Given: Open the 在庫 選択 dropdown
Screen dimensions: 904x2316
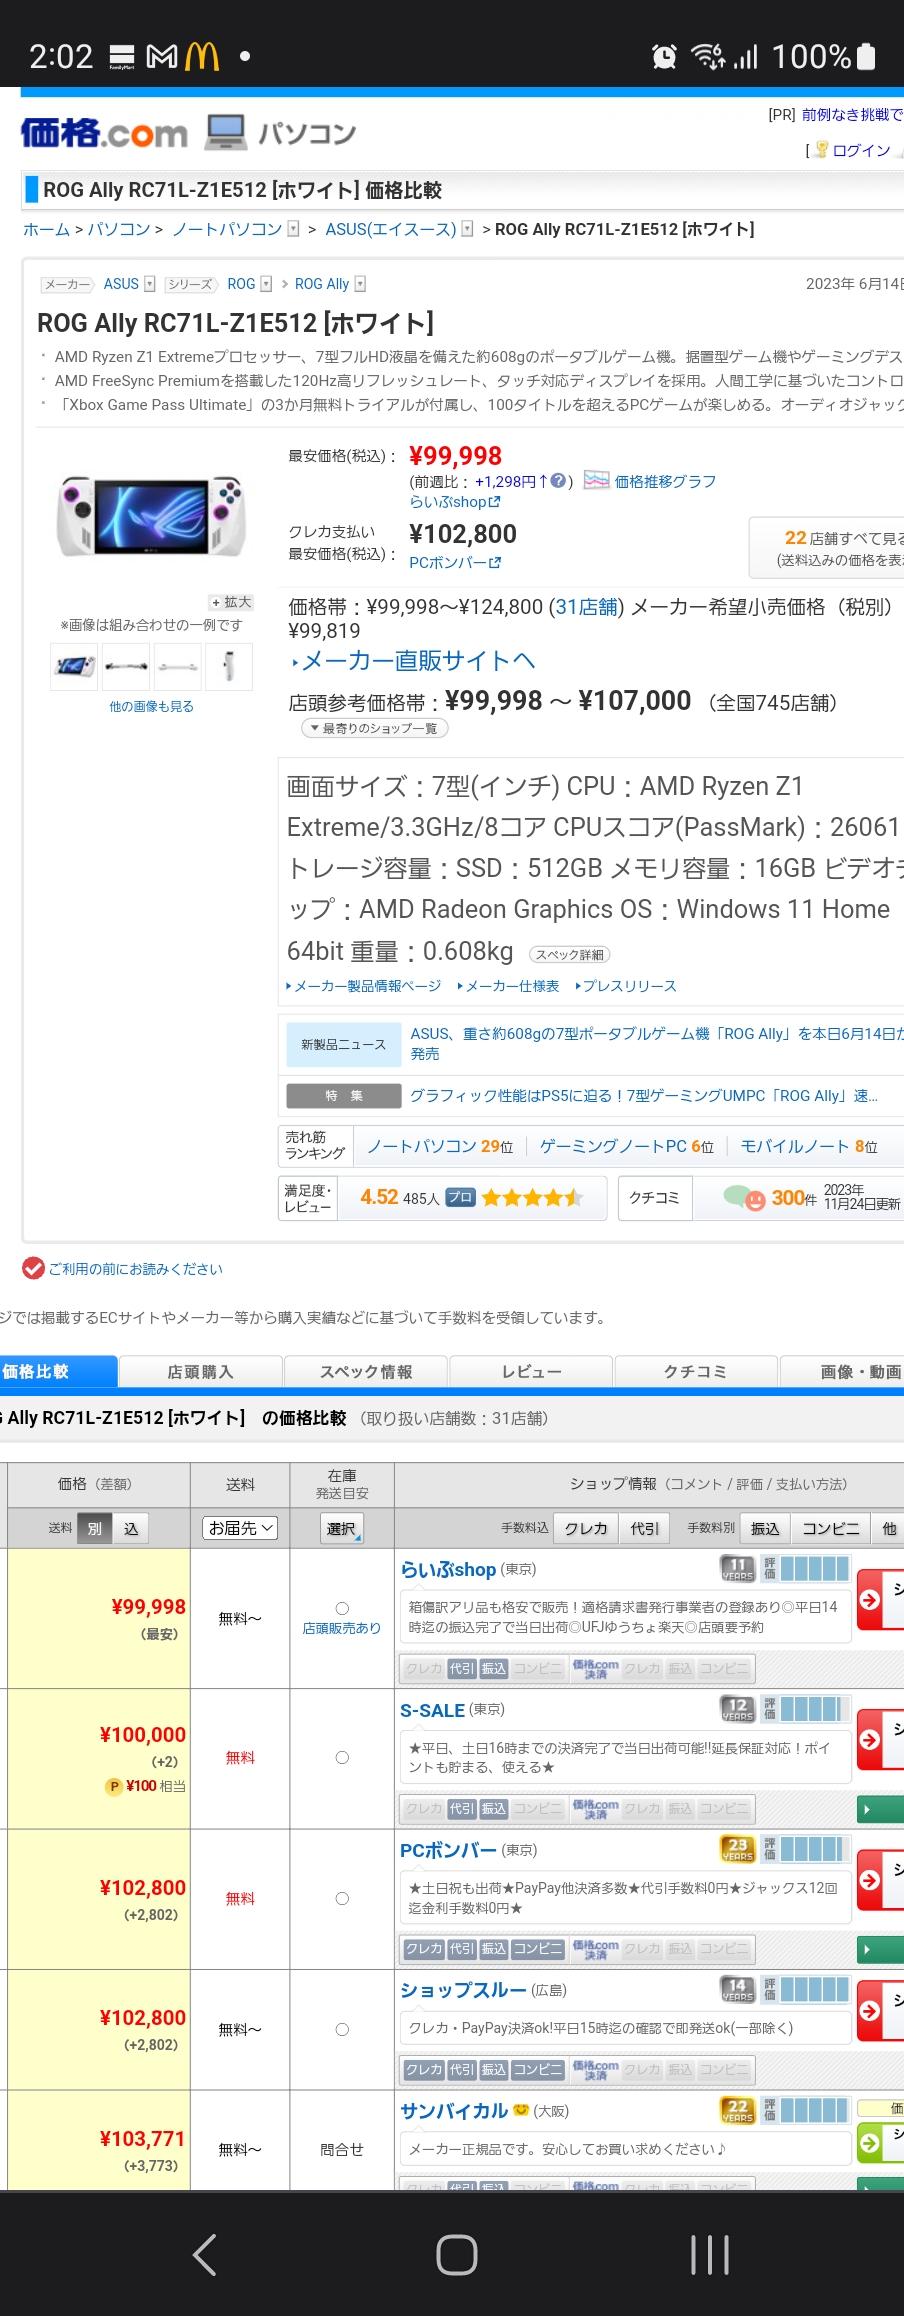Looking at the screenshot, I should pyautogui.click(x=342, y=1528).
